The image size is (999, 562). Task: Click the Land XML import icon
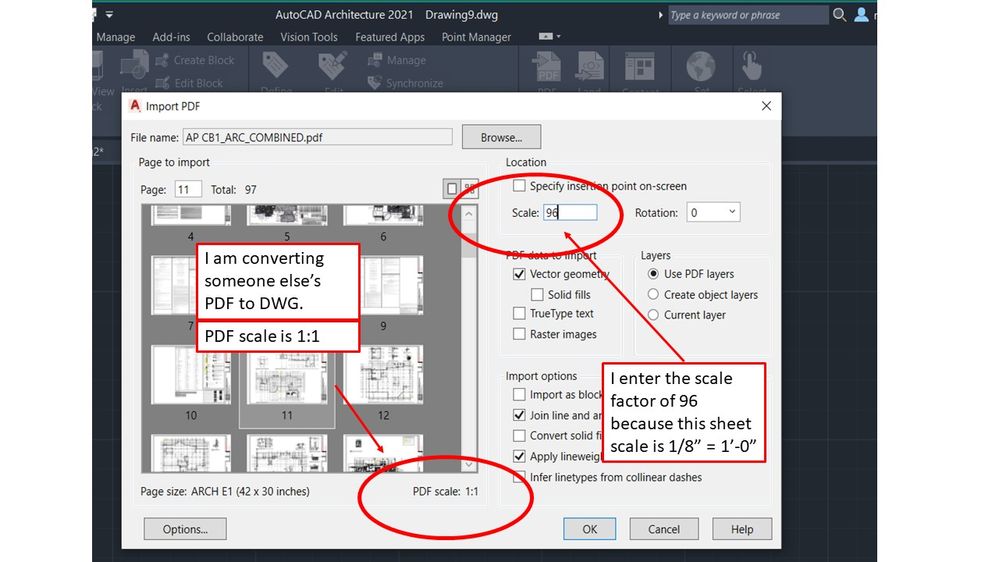590,66
